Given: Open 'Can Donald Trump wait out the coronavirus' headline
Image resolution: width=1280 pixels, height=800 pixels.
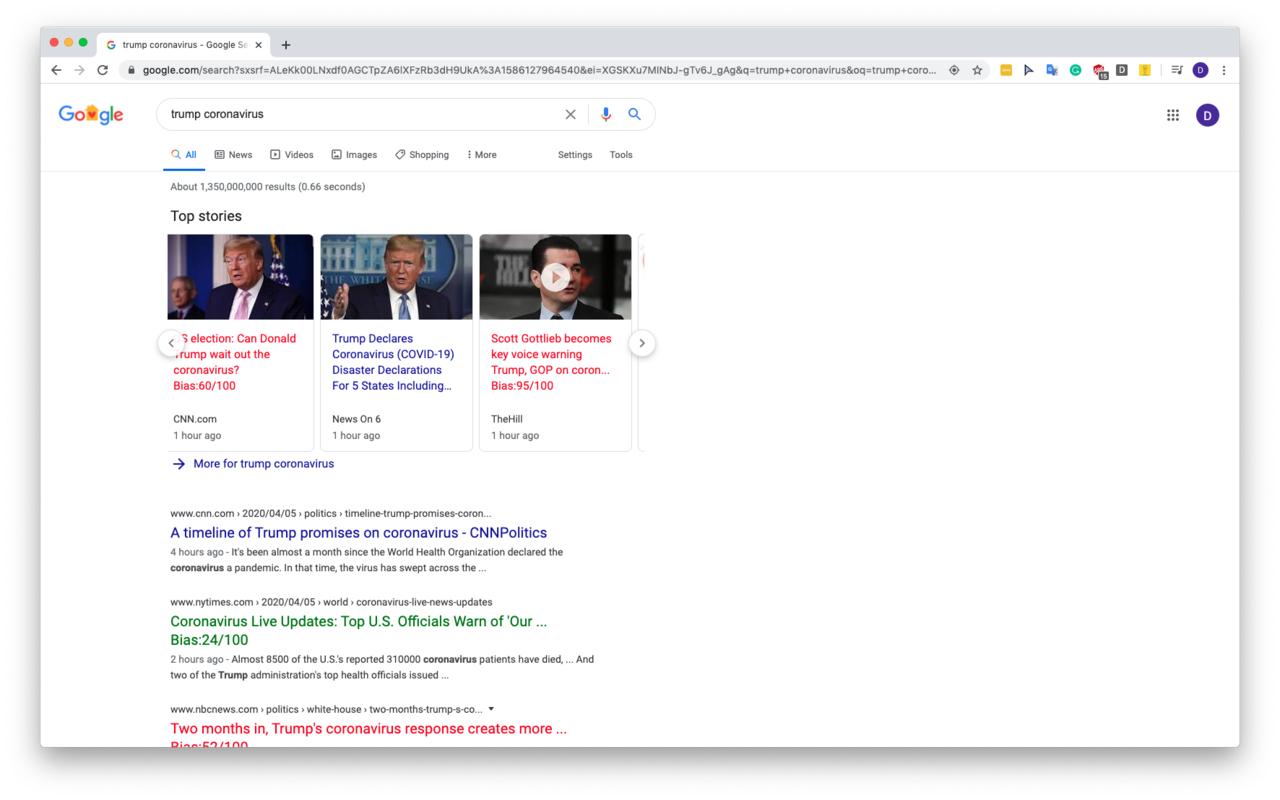Looking at the screenshot, I should click(x=236, y=354).
